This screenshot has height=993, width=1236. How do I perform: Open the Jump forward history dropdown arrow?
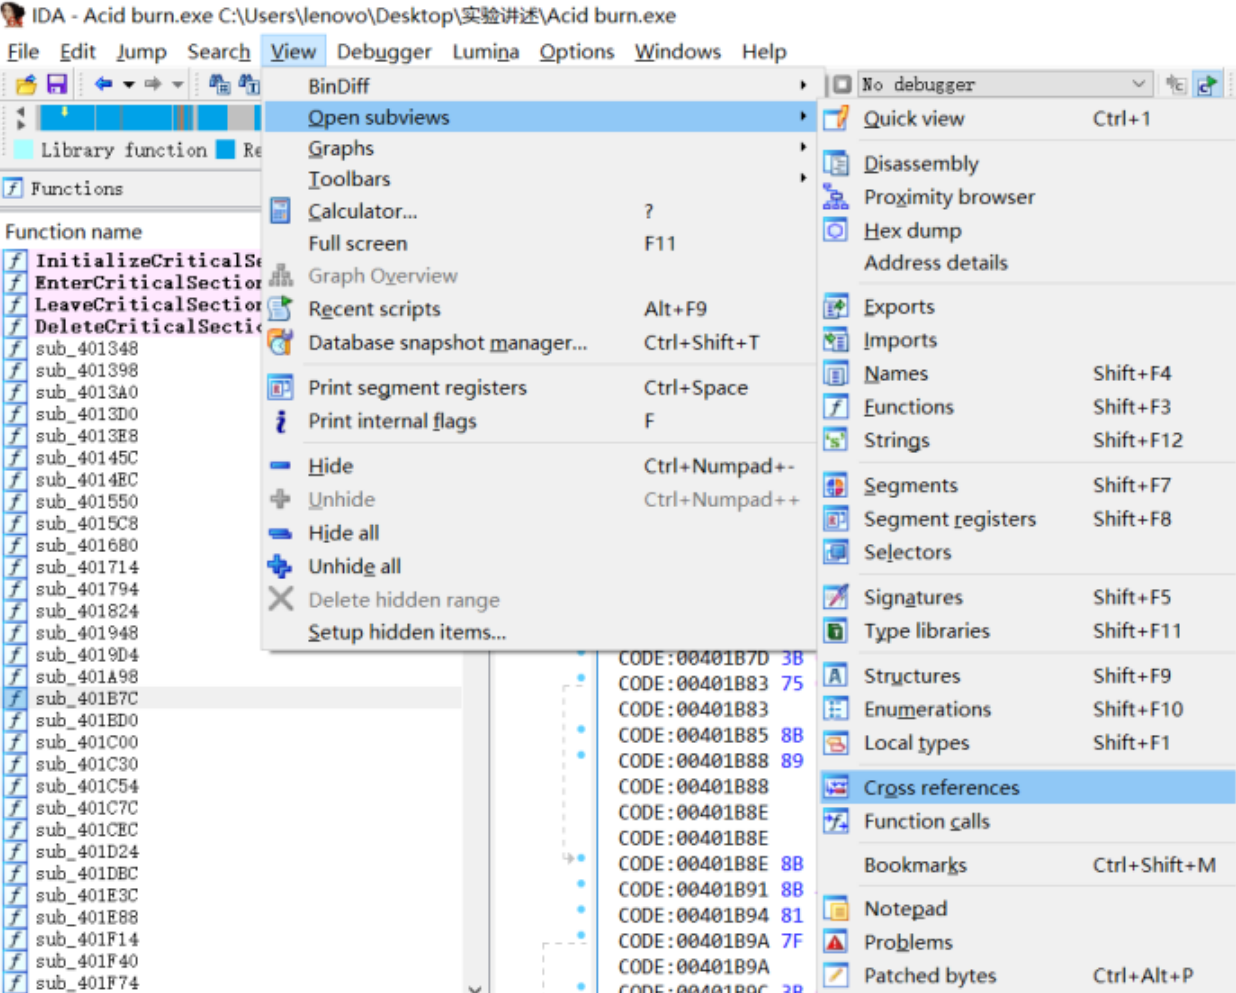pos(178,85)
